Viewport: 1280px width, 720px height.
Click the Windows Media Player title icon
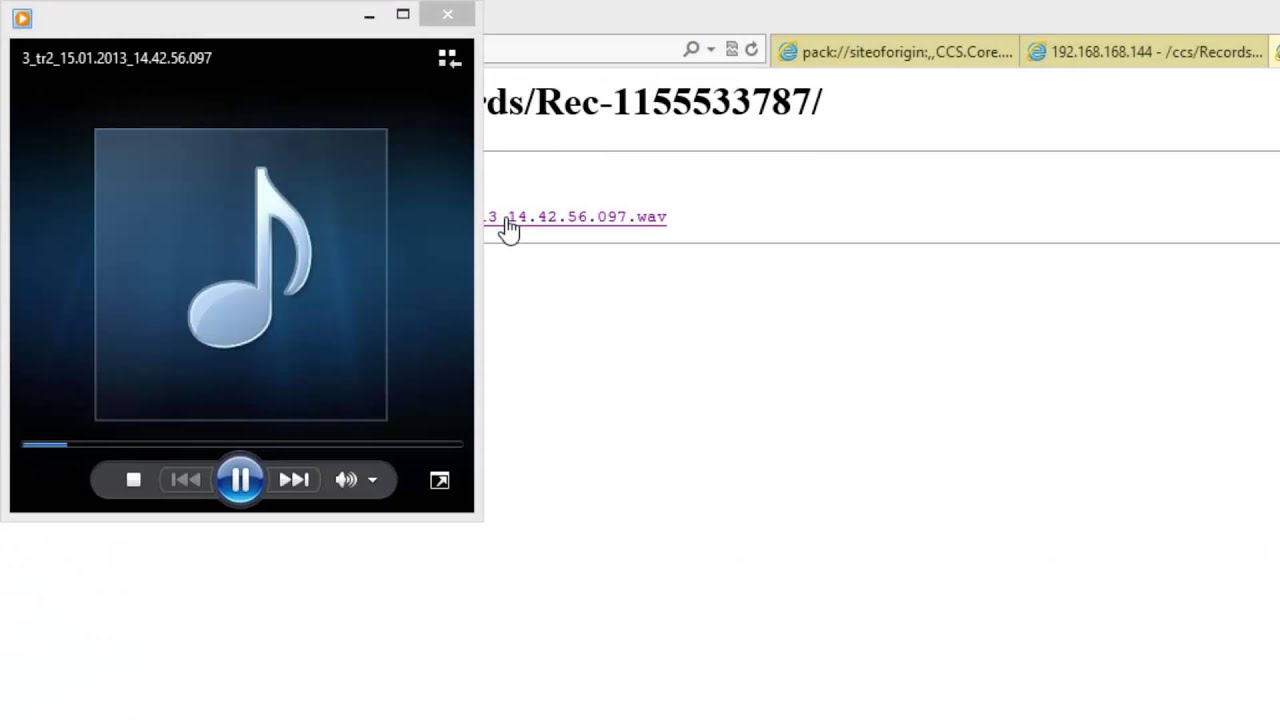[22, 17]
